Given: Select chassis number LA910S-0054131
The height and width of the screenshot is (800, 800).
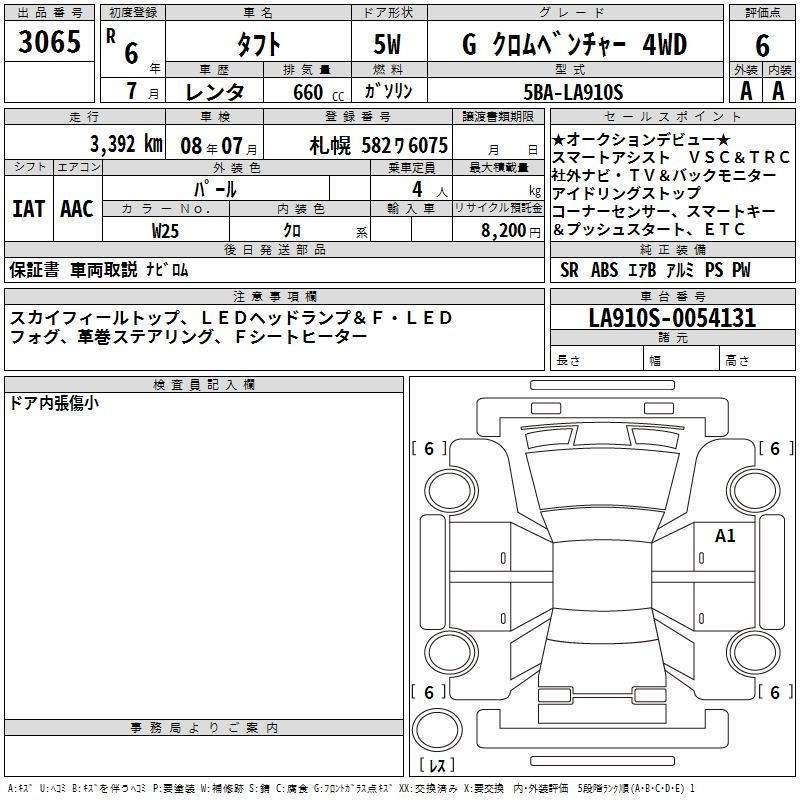Looking at the screenshot, I should pyautogui.click(x=672, y=319).
